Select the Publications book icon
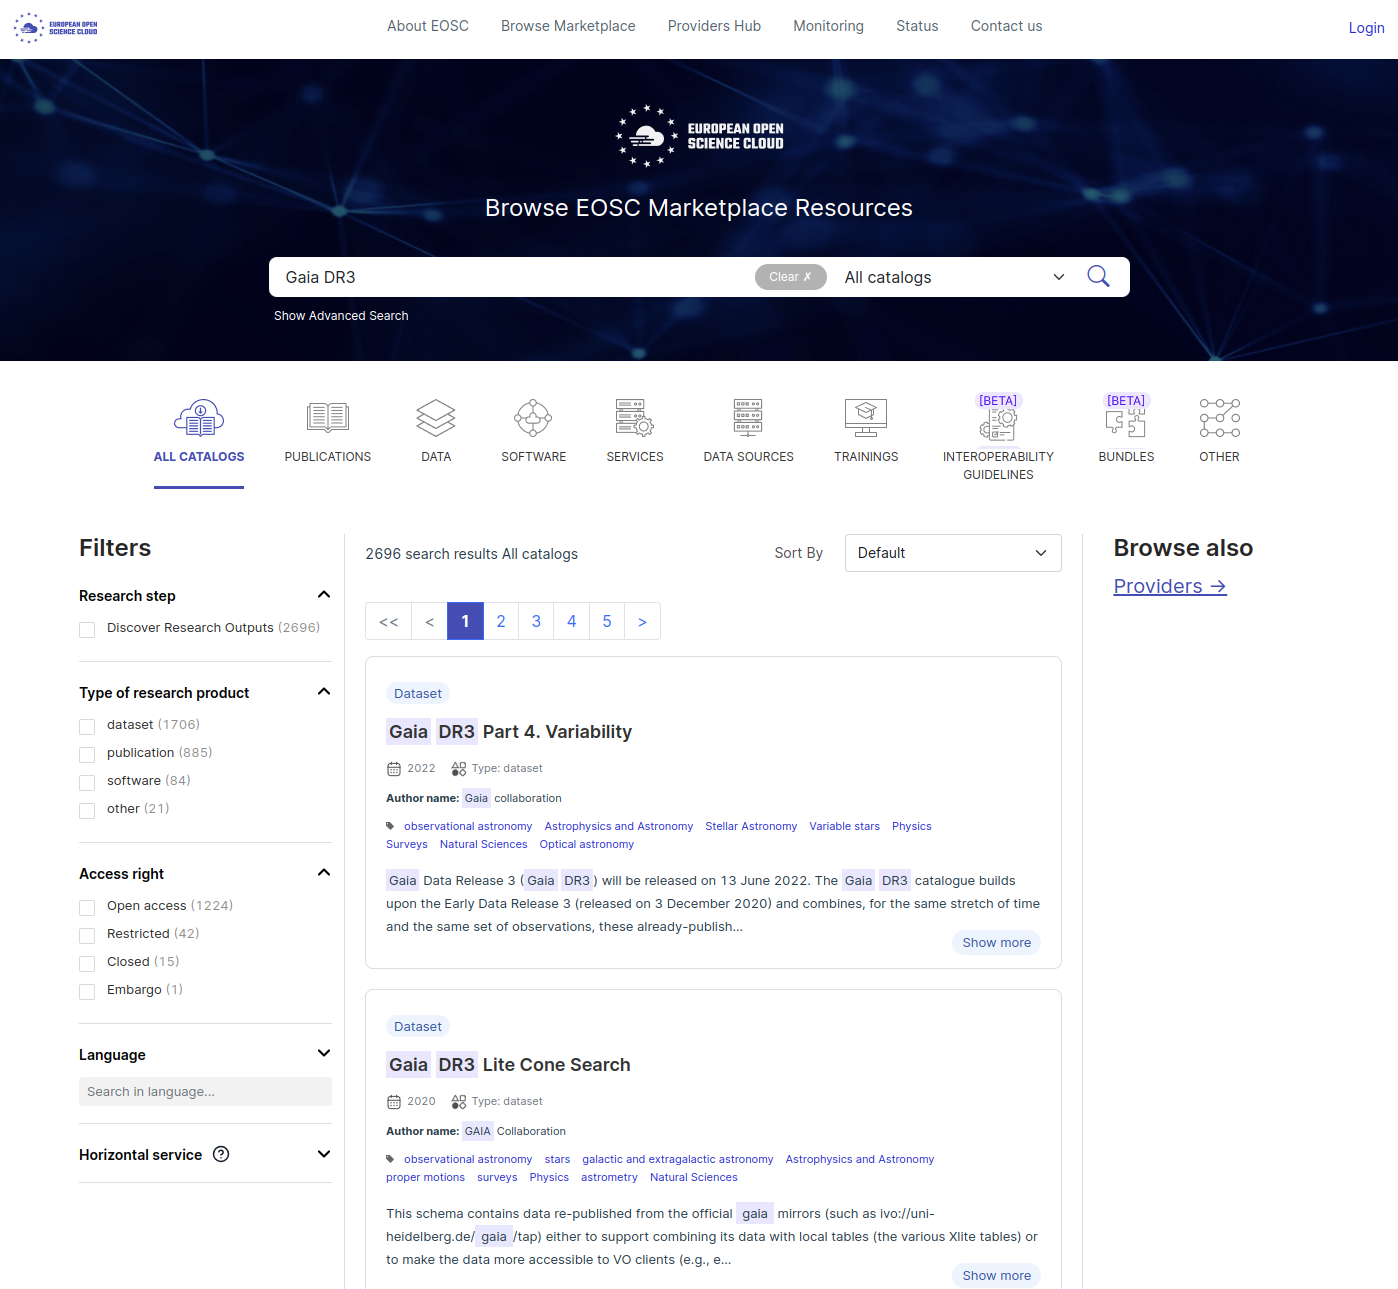The image size is (1398, 1289). pyautogui.click(x=328, y=418)
